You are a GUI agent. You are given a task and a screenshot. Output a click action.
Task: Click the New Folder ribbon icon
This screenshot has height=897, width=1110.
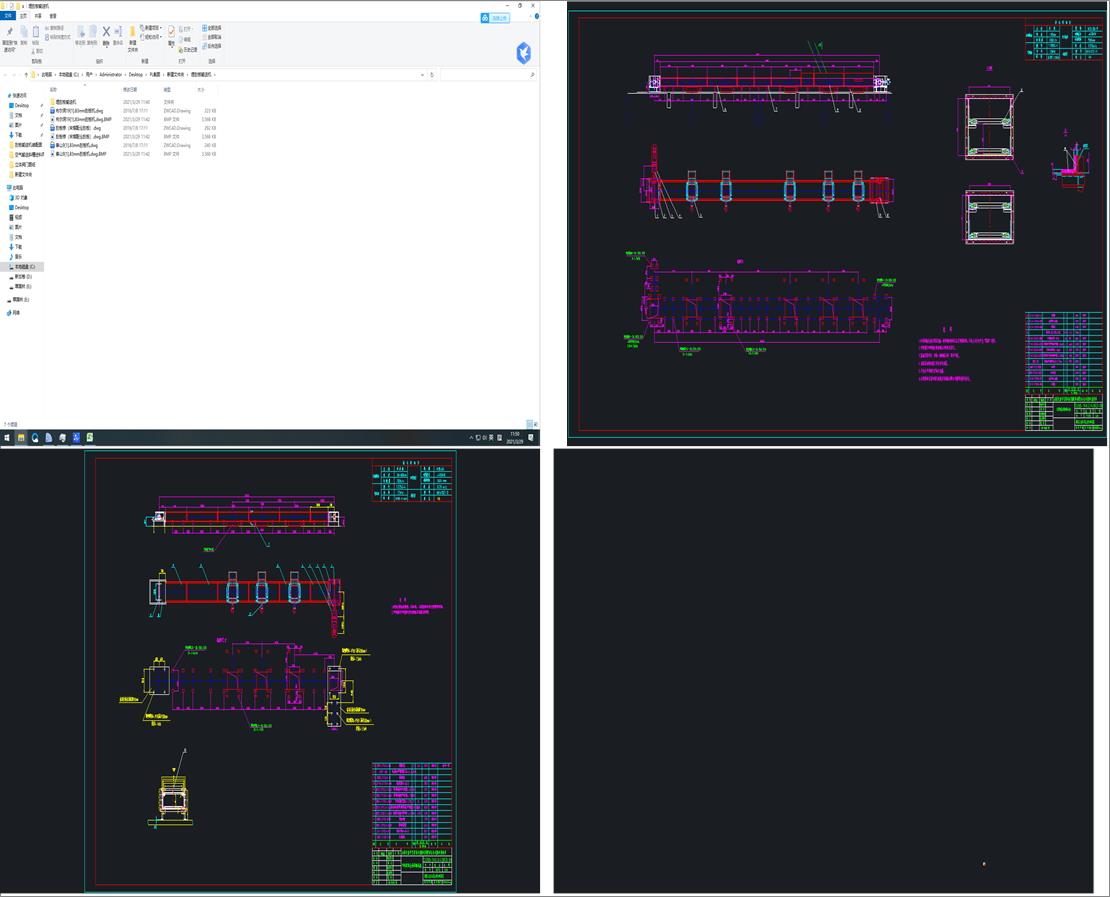click(x=132, y=34)
